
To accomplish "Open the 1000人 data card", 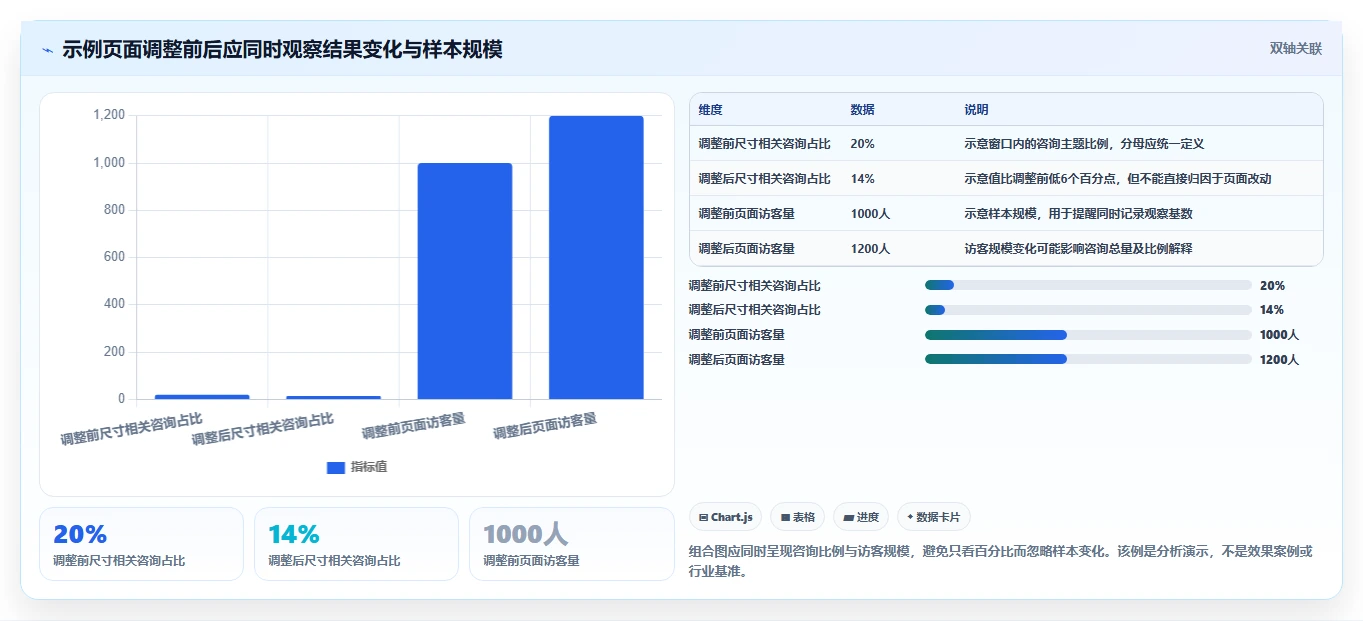I will coord(571,544).
